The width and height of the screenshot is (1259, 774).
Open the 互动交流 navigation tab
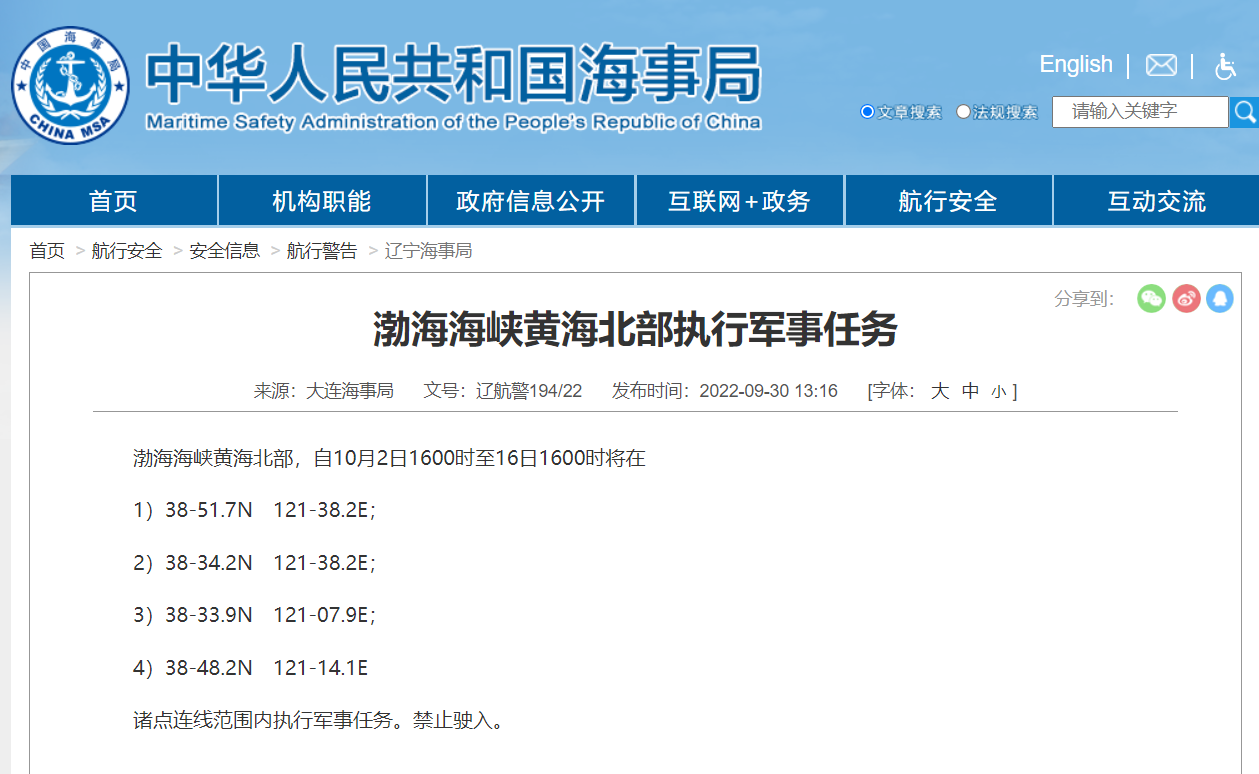1156,201
